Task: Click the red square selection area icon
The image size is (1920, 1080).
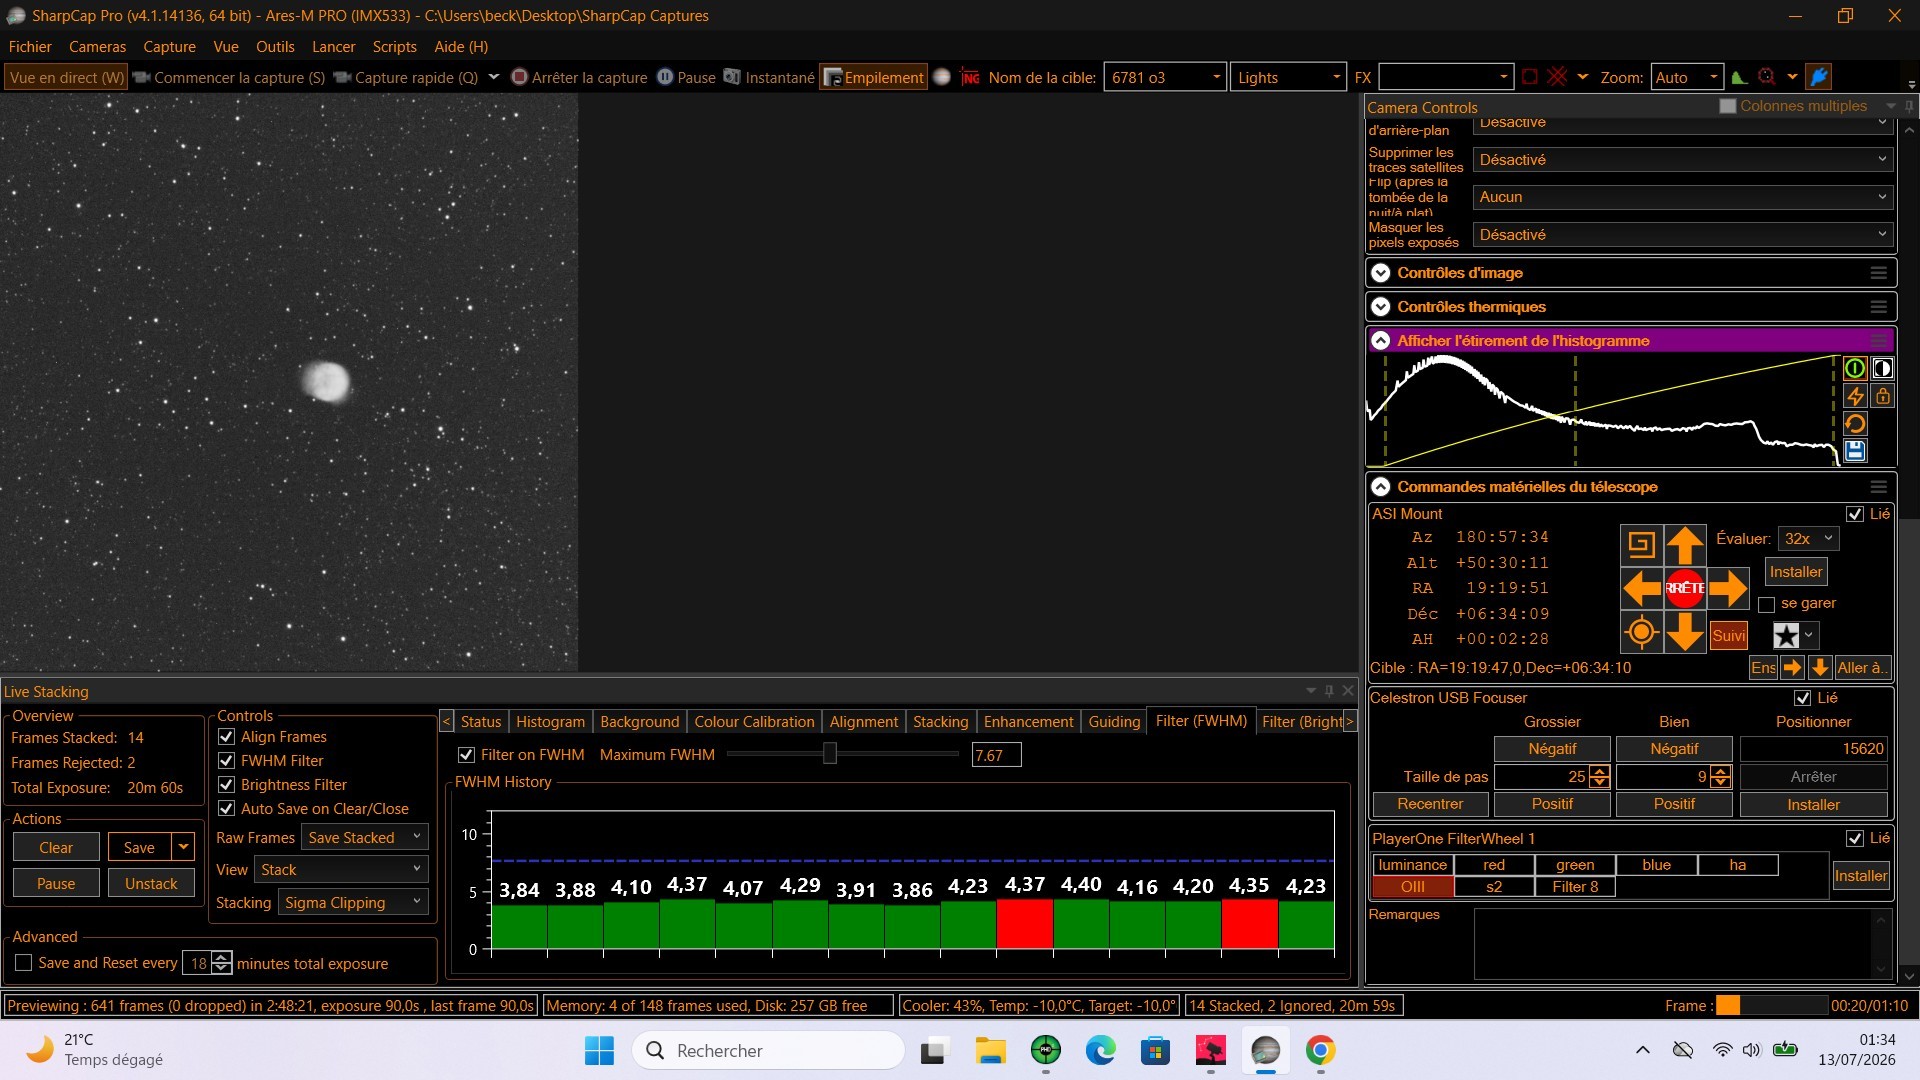Action: [1530, 77]
